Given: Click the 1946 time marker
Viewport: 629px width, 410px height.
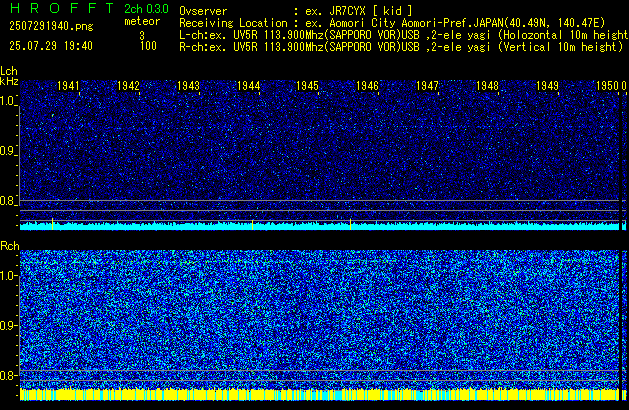Looking at the screenshot, I should point(367,86).
